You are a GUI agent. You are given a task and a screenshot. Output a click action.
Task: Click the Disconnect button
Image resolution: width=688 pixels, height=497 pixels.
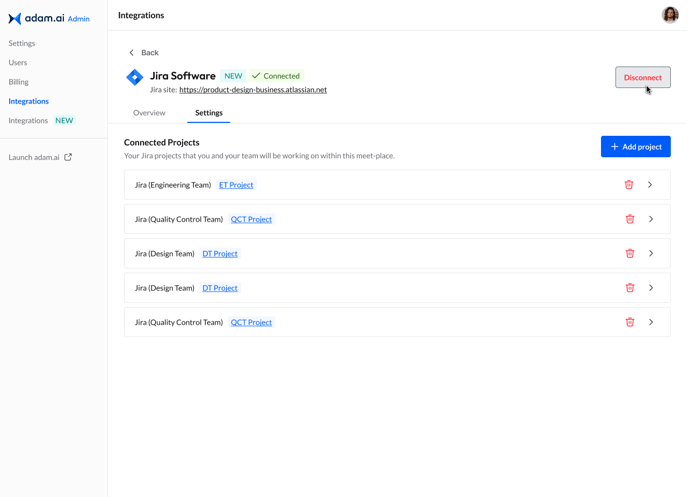(x=643, y=77)
